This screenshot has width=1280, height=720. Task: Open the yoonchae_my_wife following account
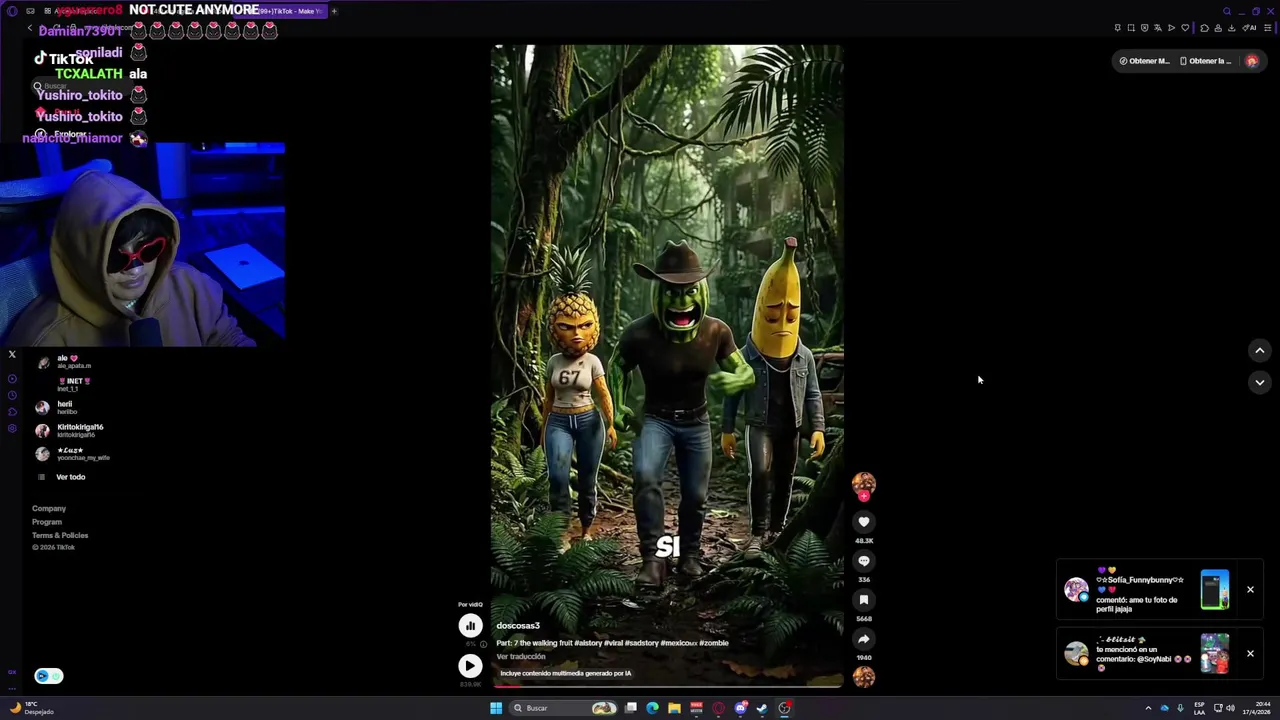72,453
